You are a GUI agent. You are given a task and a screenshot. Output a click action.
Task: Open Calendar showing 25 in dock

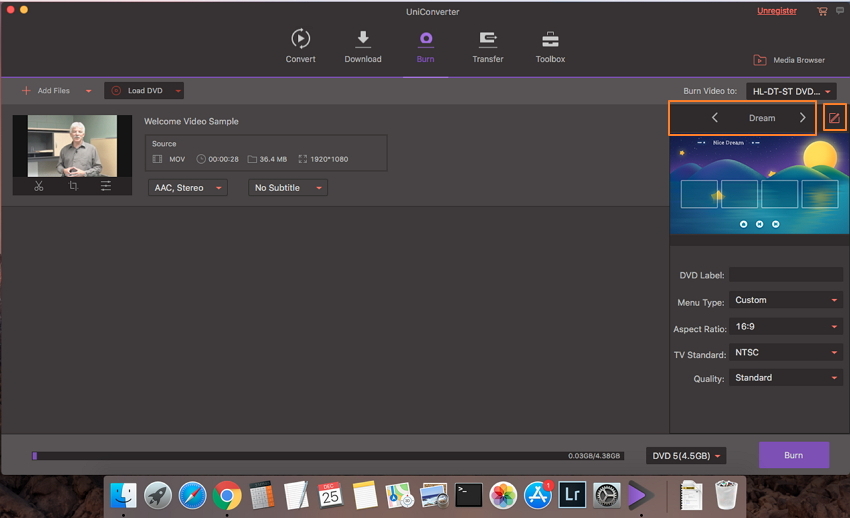coord(330,495)
